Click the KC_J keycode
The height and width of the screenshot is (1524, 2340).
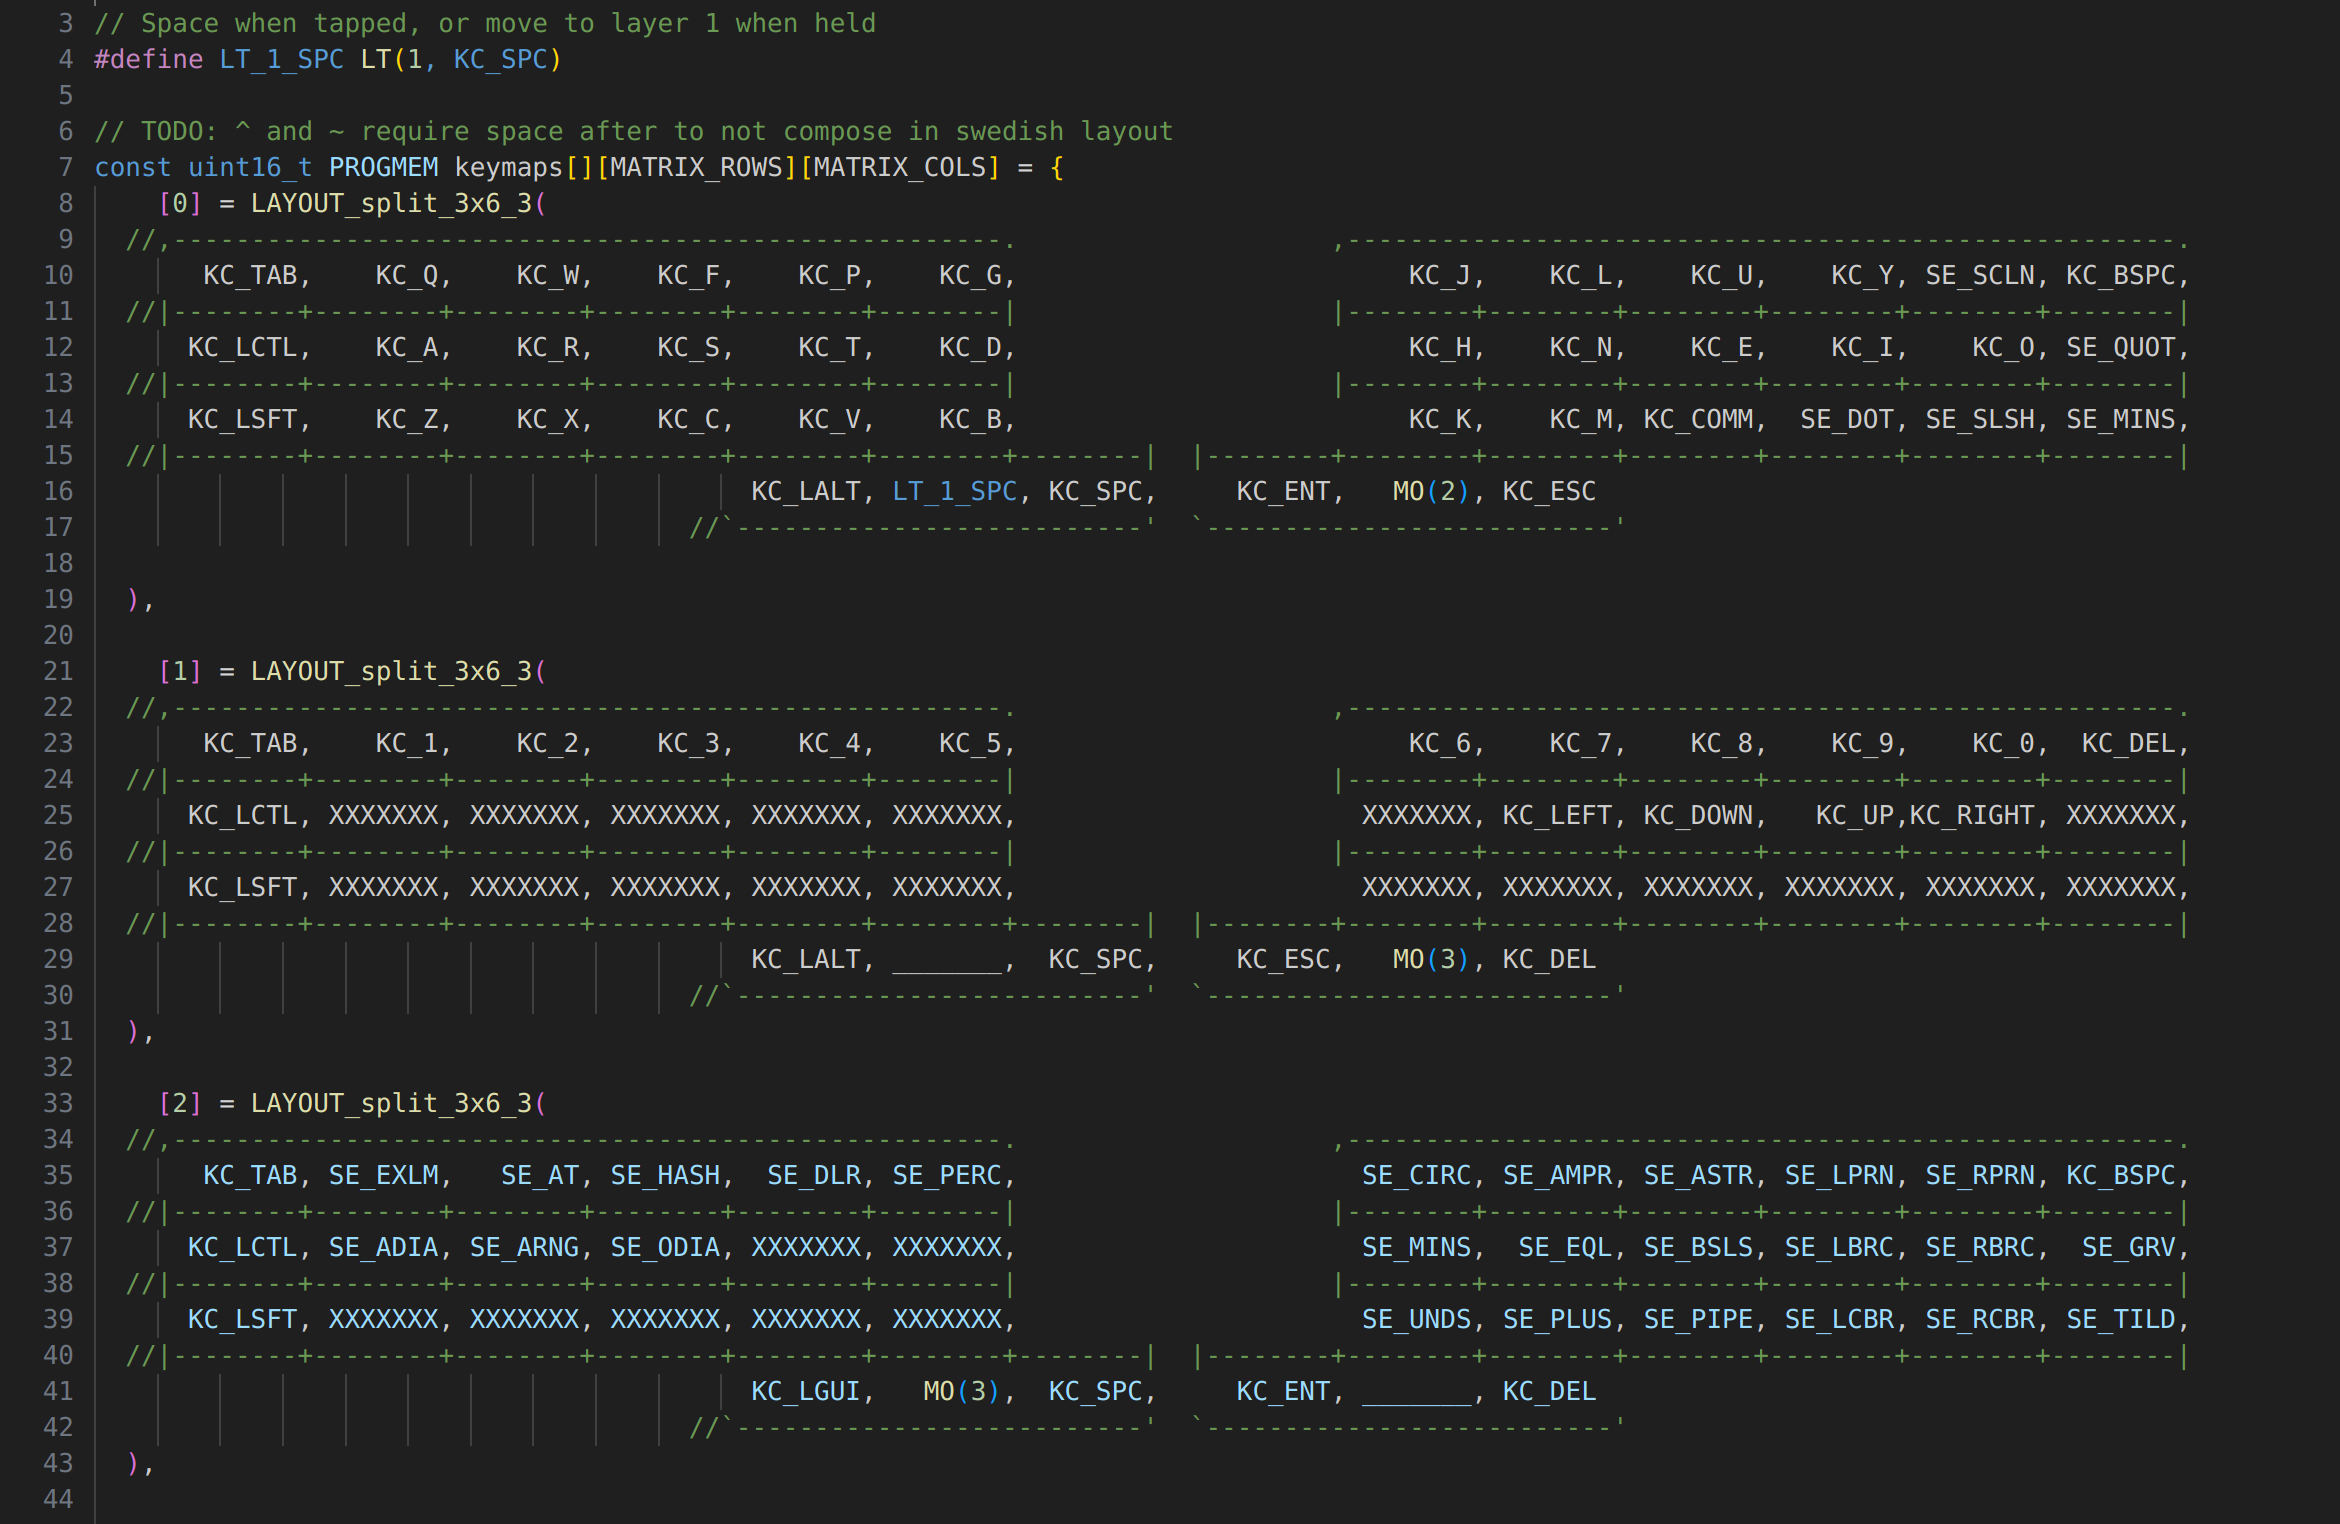click(x=1440, y=275)
